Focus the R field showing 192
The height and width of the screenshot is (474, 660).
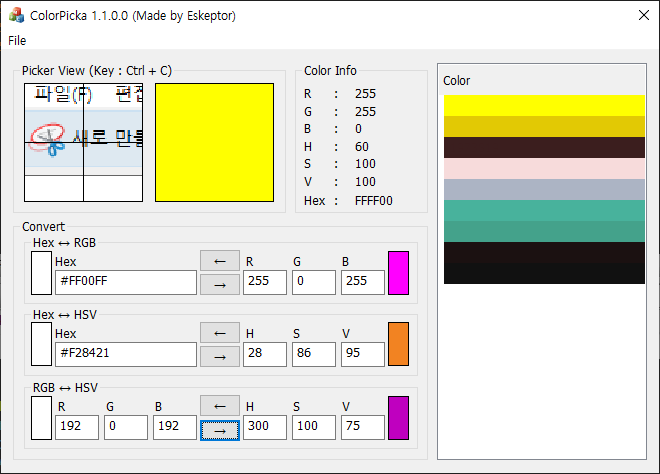[x=77, y=427]
